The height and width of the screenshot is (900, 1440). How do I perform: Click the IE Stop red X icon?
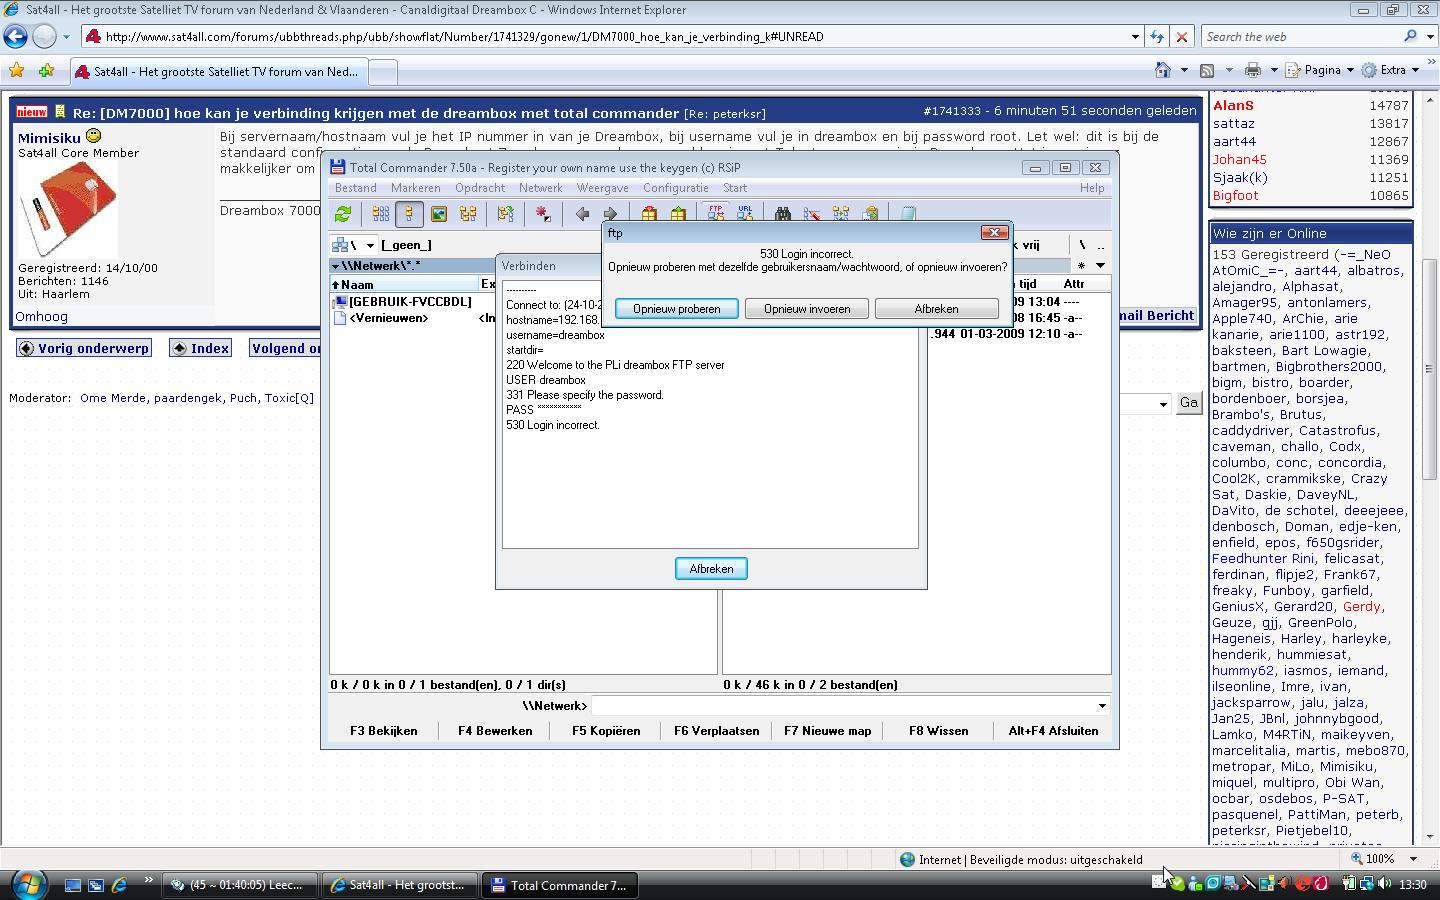coord(1181,37)
